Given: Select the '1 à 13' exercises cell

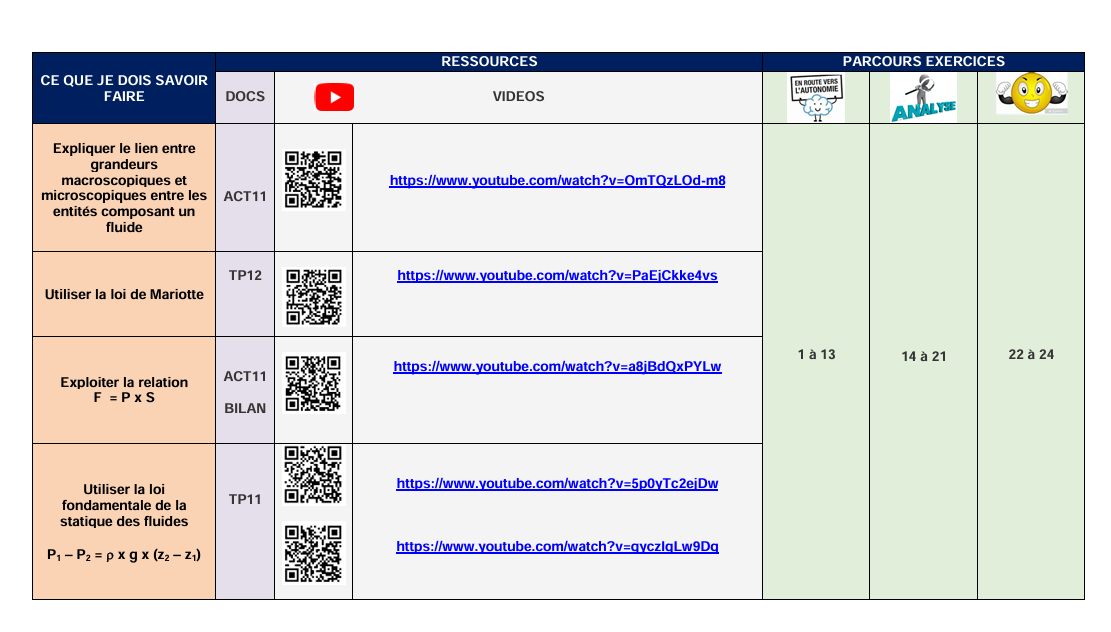Looking at the screenshot, I should tap(816, 355).
